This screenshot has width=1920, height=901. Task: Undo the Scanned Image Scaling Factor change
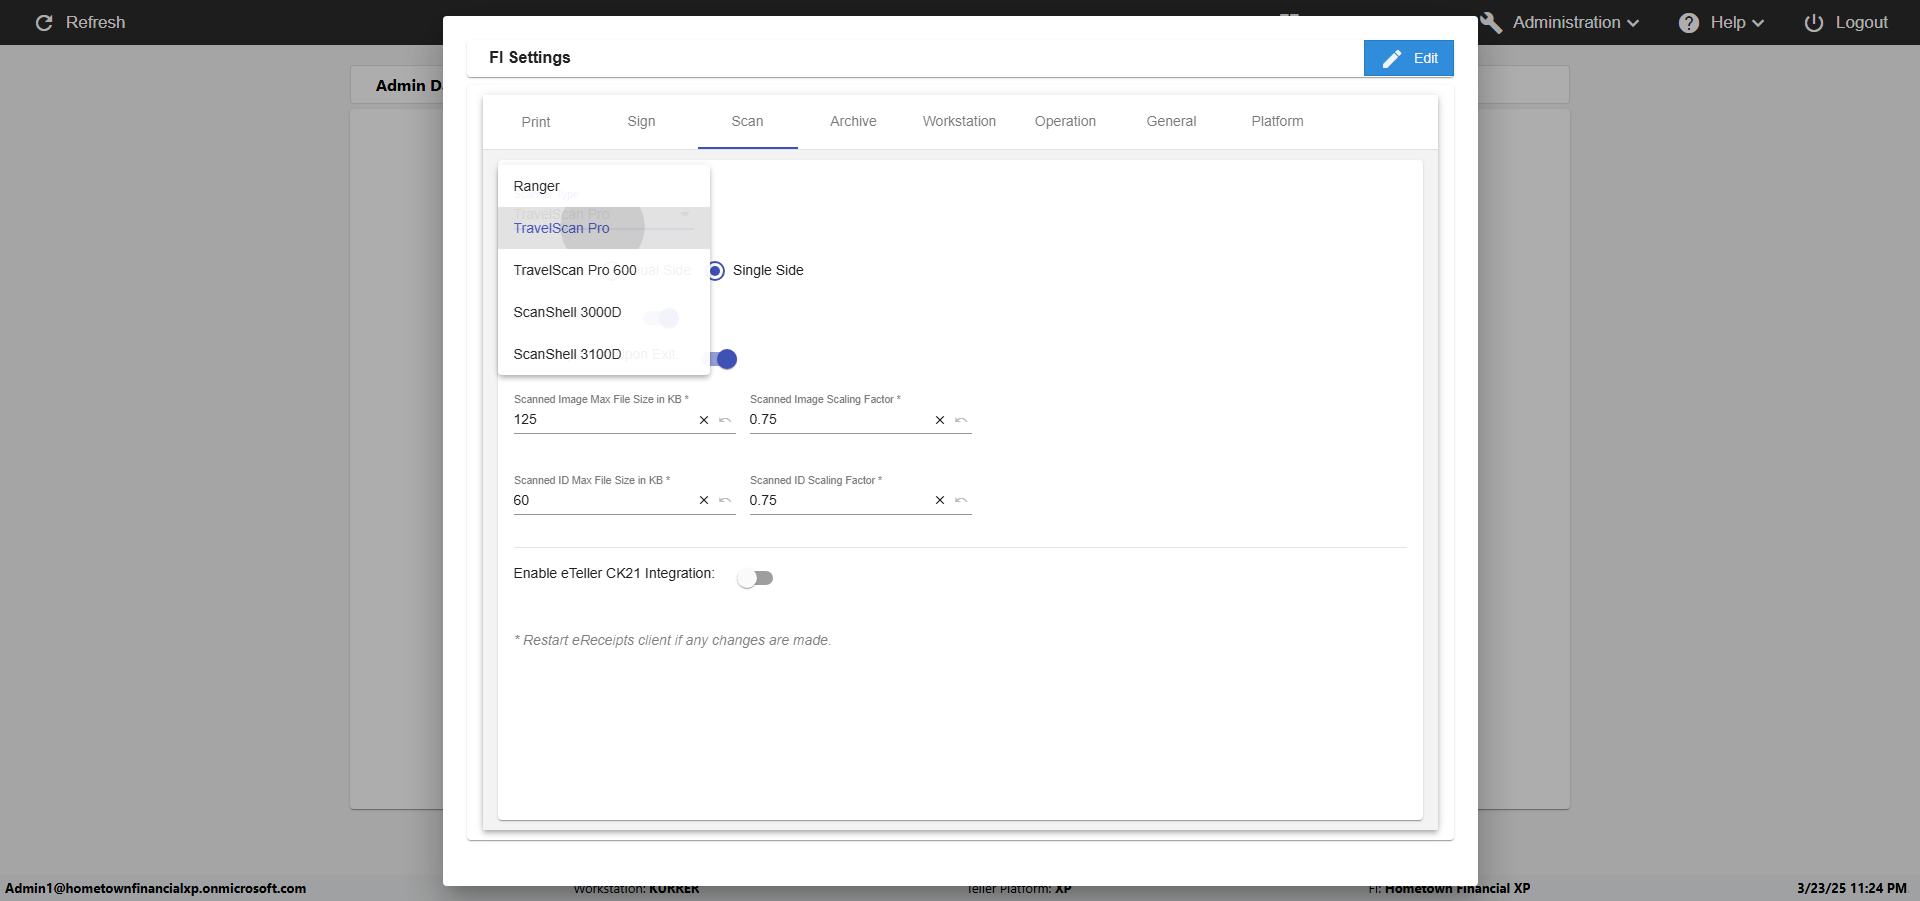[961, 420]
